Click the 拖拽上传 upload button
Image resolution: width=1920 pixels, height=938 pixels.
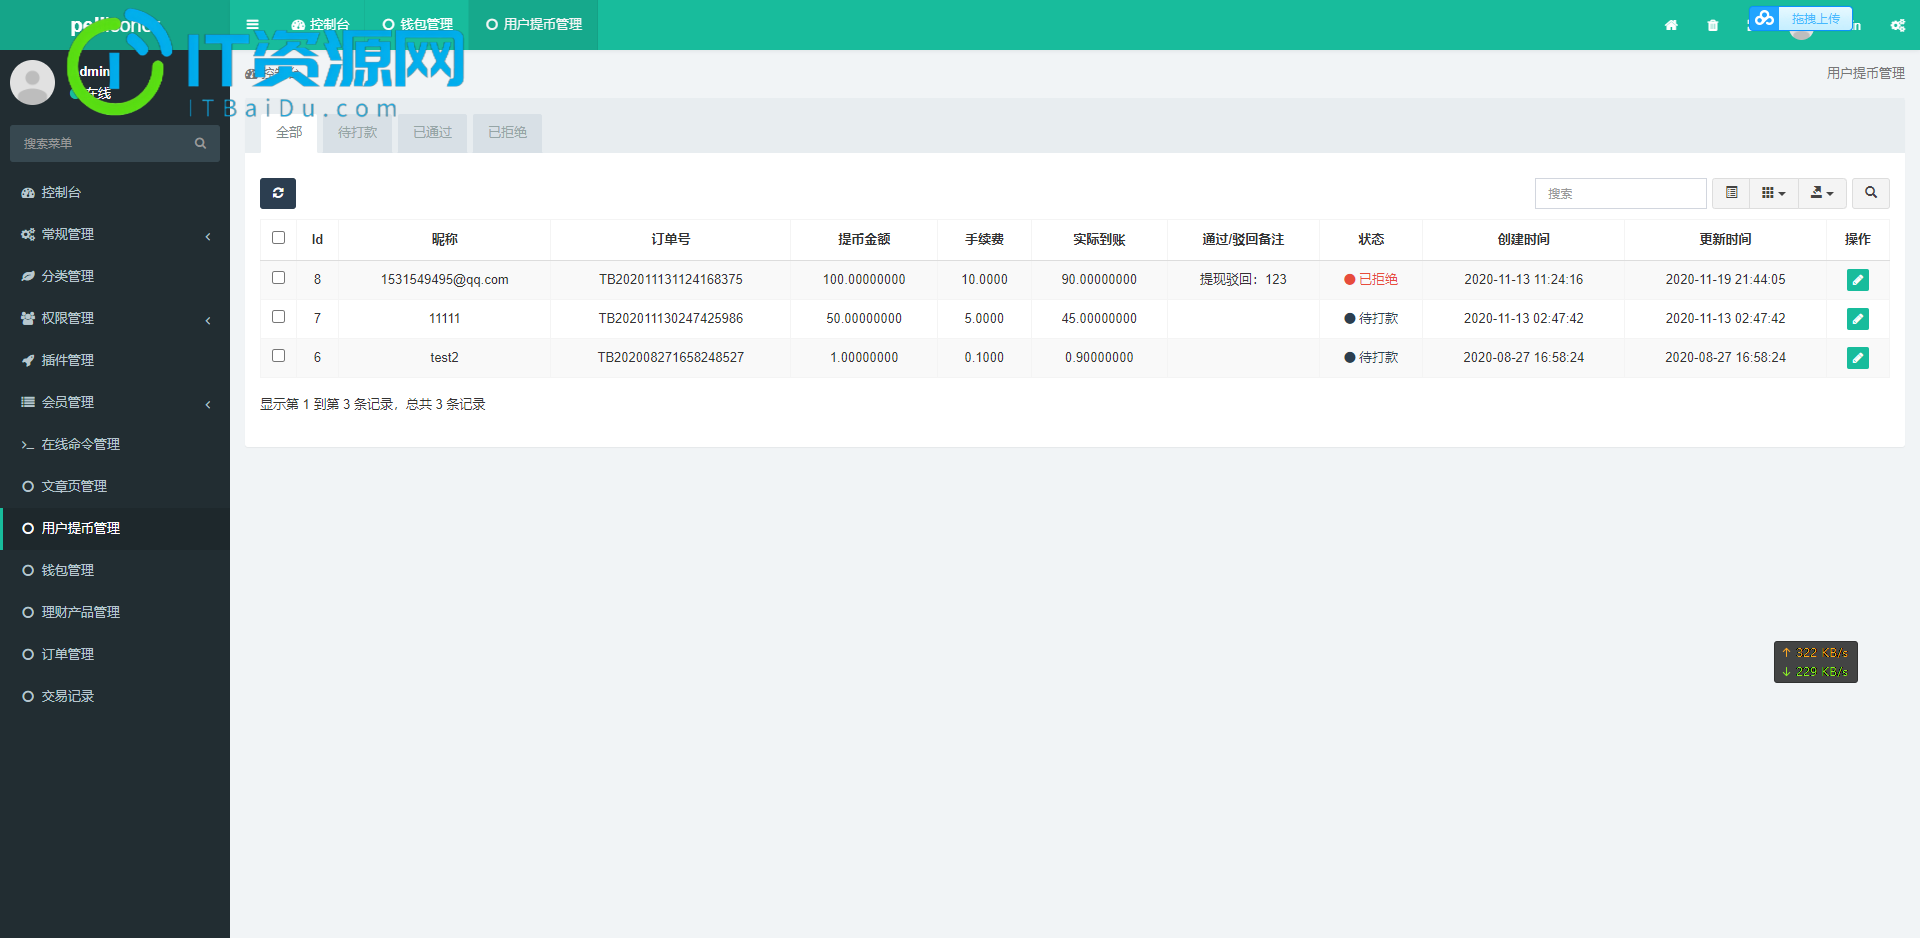[x=1815, y=18]
